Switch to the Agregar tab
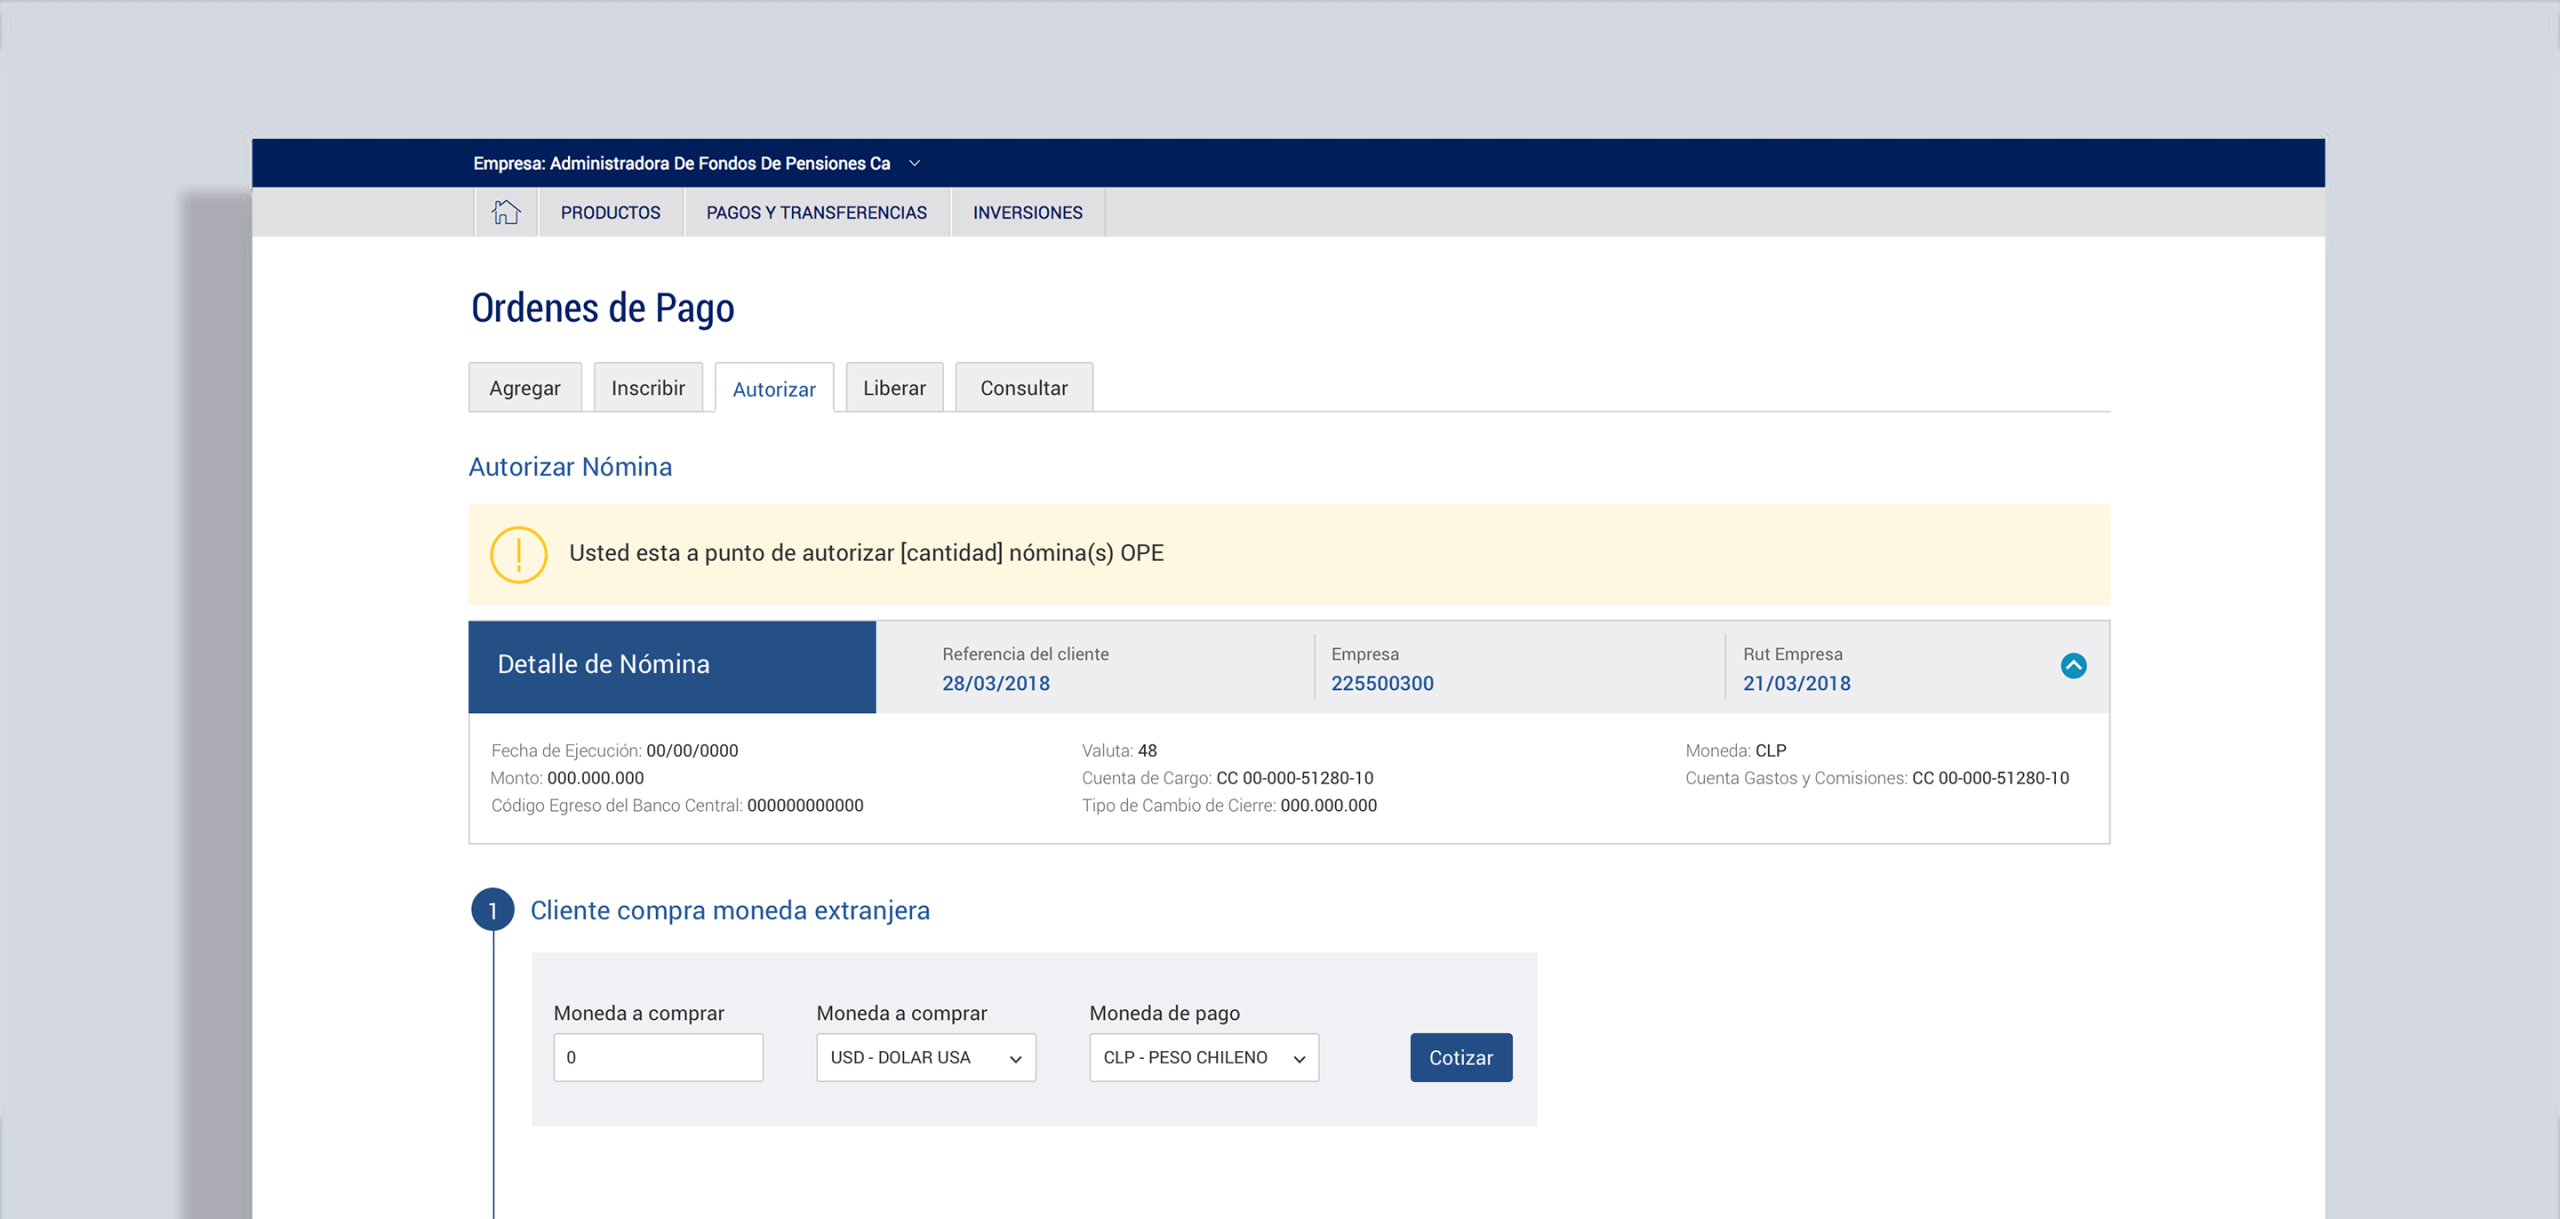The width and height of the screenshot is (2560, 1219). click(525, 388)
